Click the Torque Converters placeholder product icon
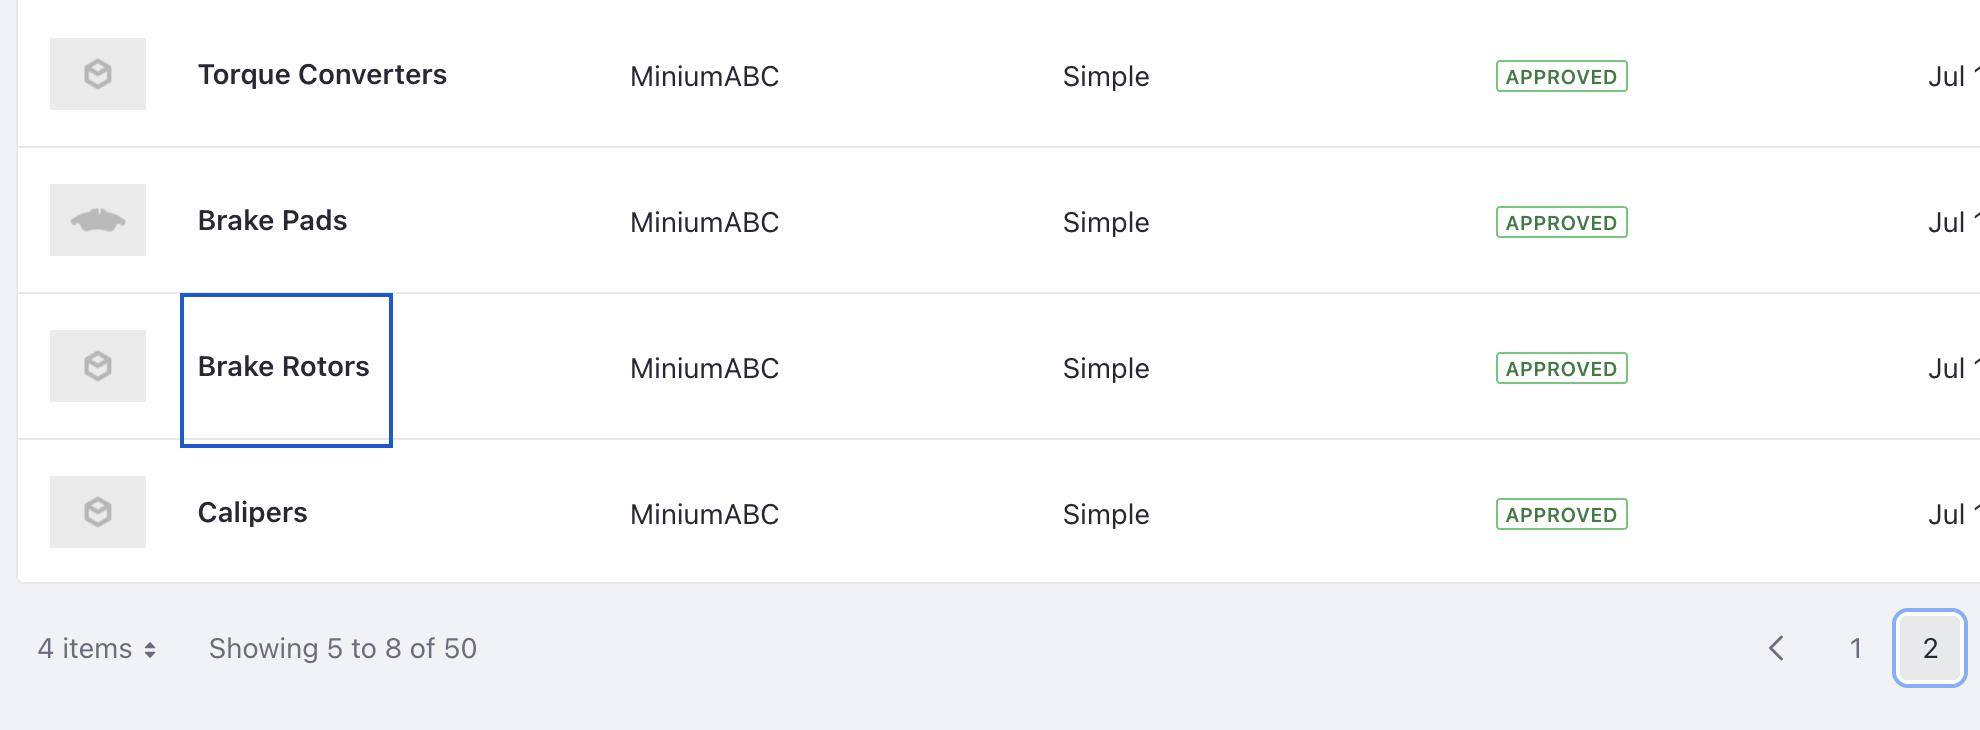Image resolution: width=1980 pixels, height=730 pixels. 98,74
